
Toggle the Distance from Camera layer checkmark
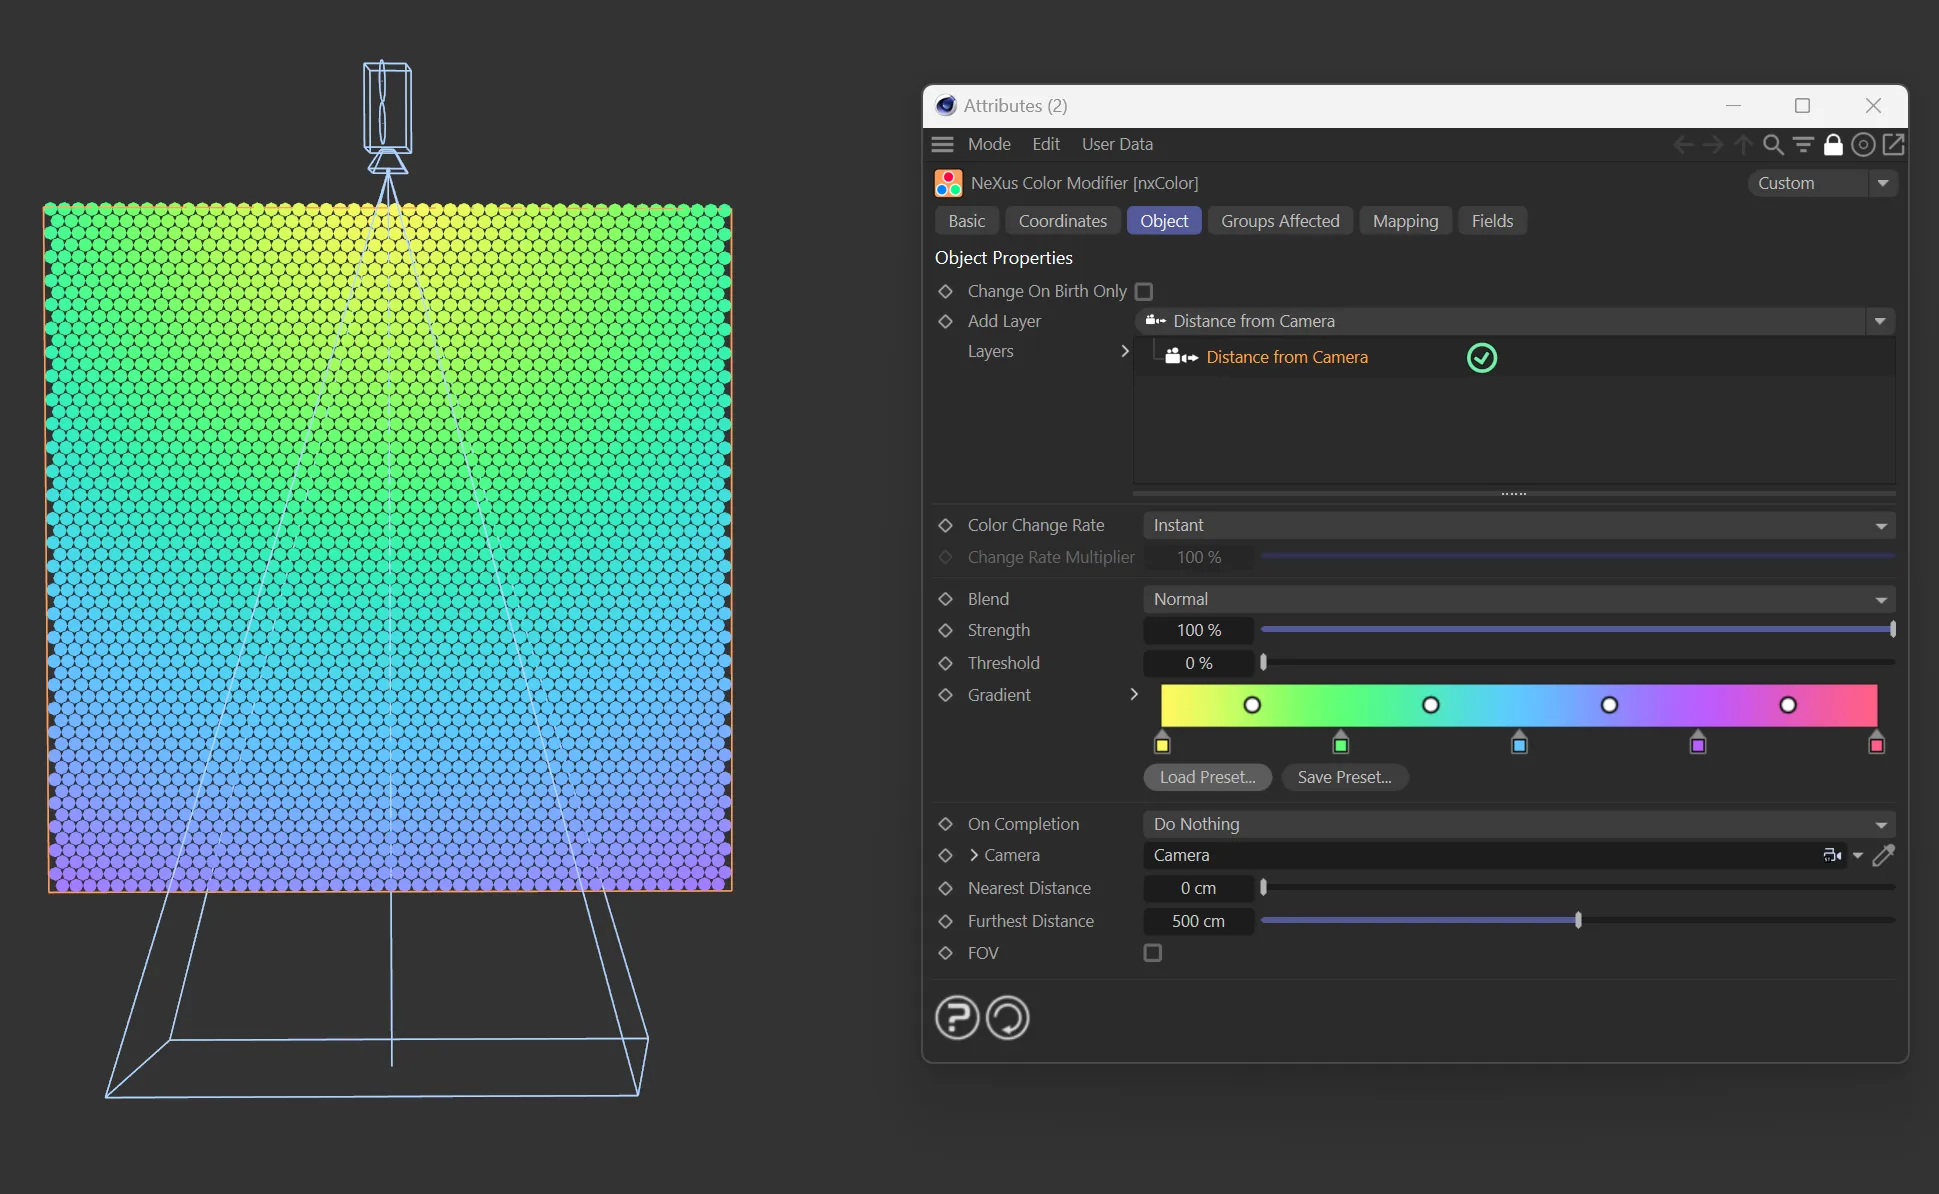1481,357
